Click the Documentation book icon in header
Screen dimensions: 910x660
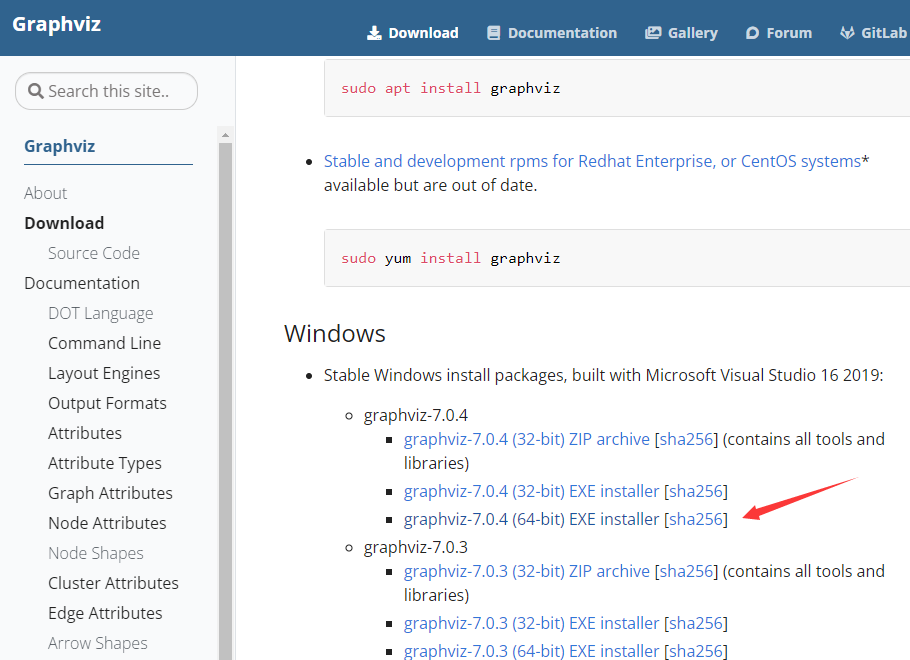(493, 33)
